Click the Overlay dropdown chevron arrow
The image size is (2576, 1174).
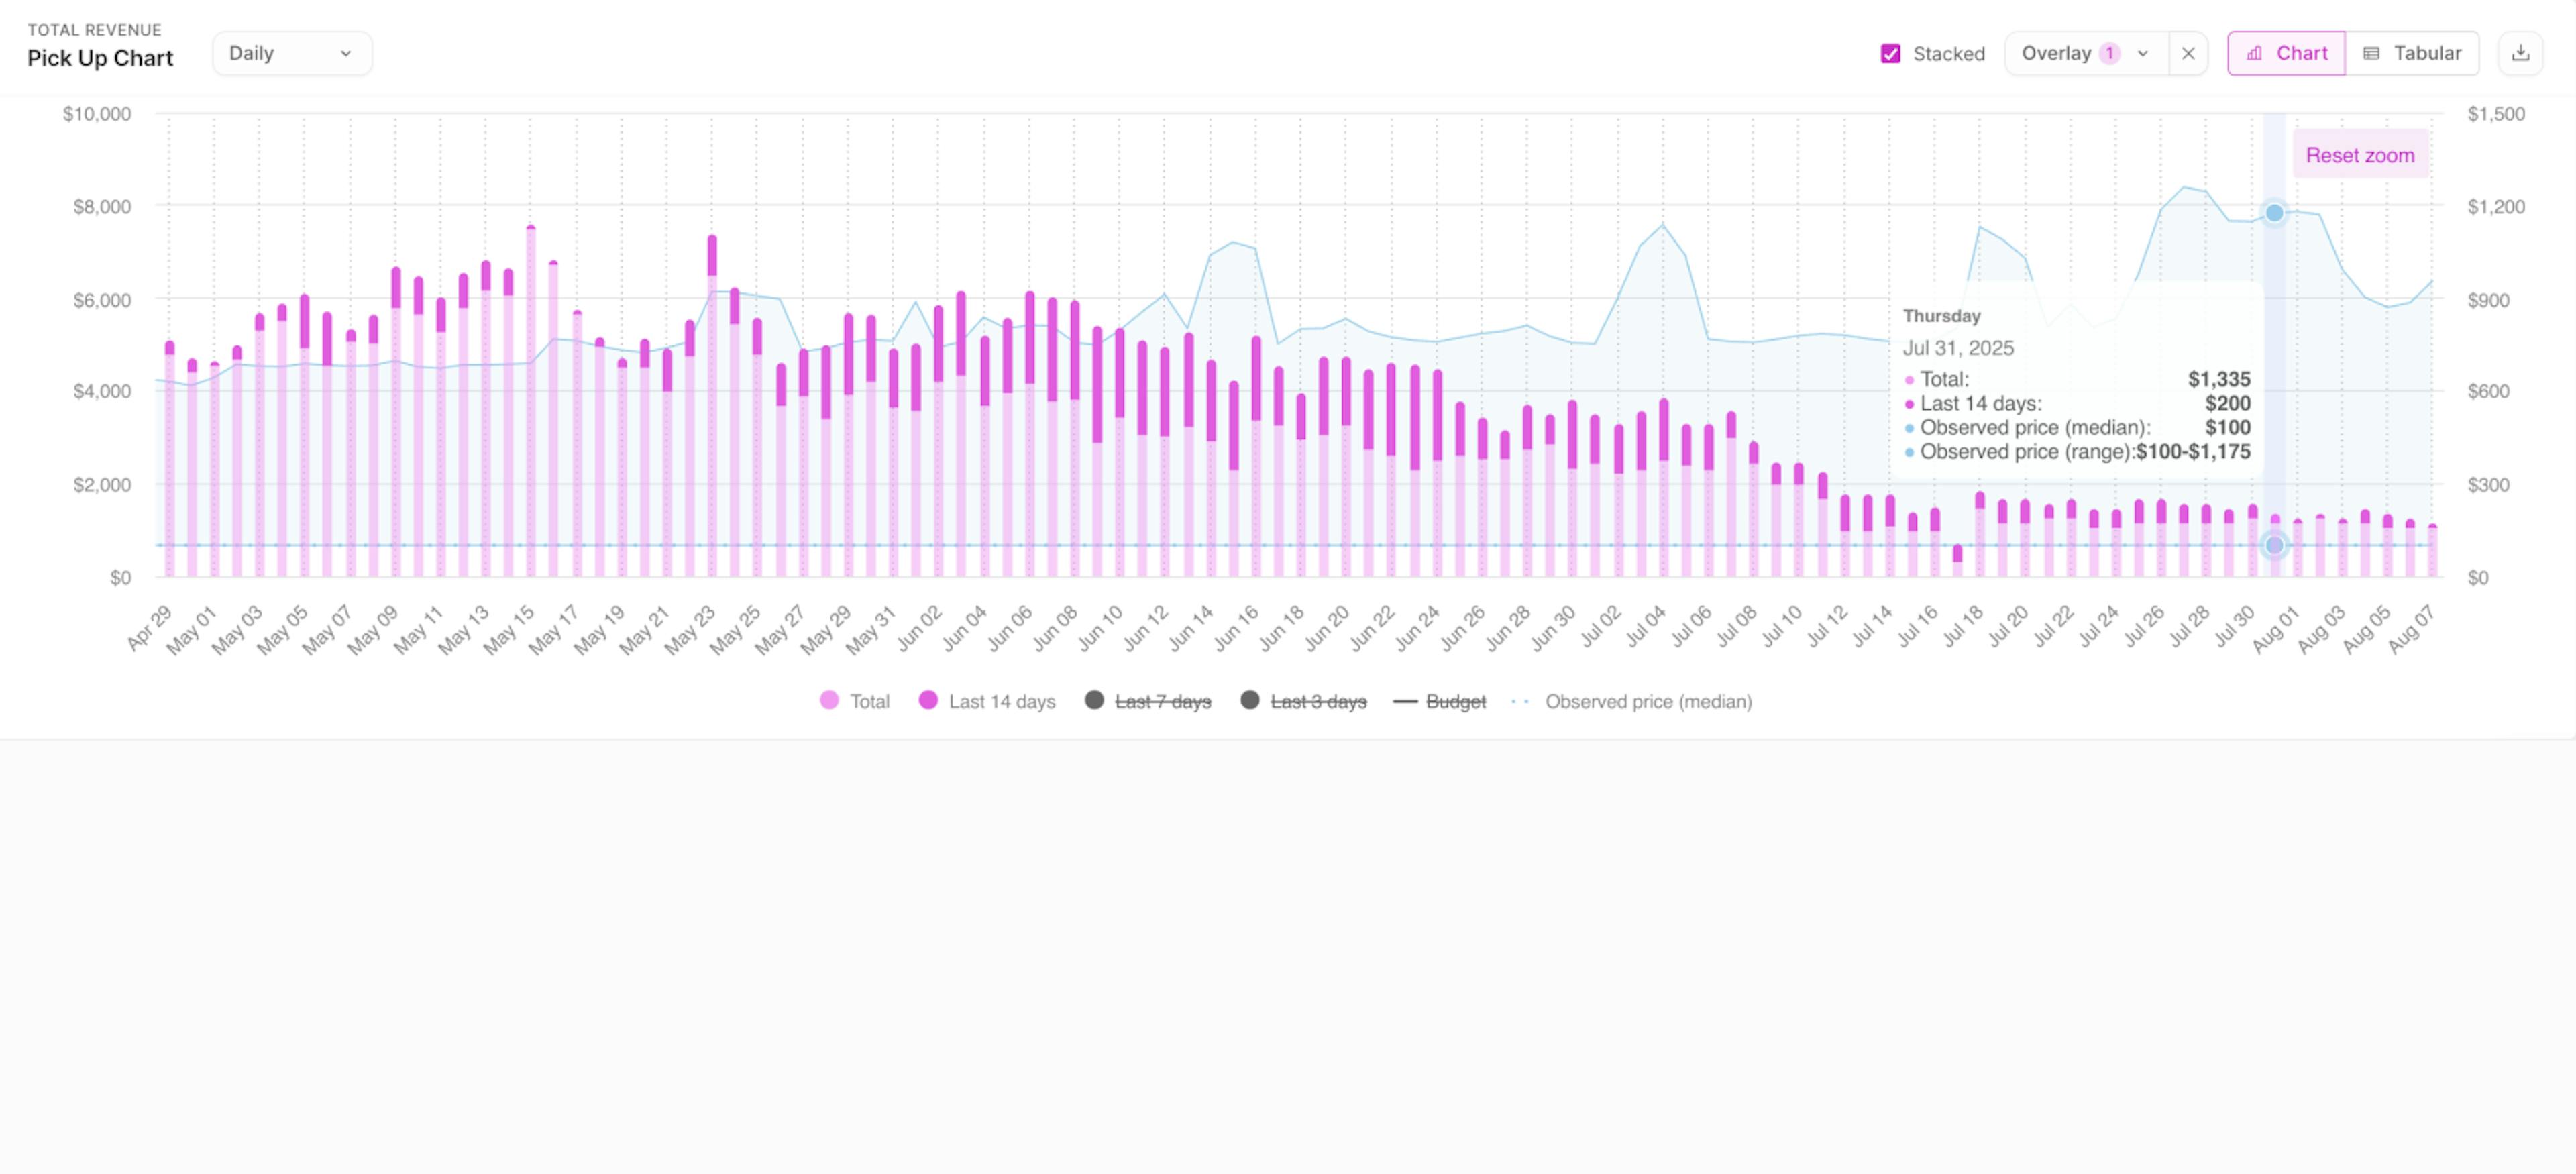coord(2143,54)
